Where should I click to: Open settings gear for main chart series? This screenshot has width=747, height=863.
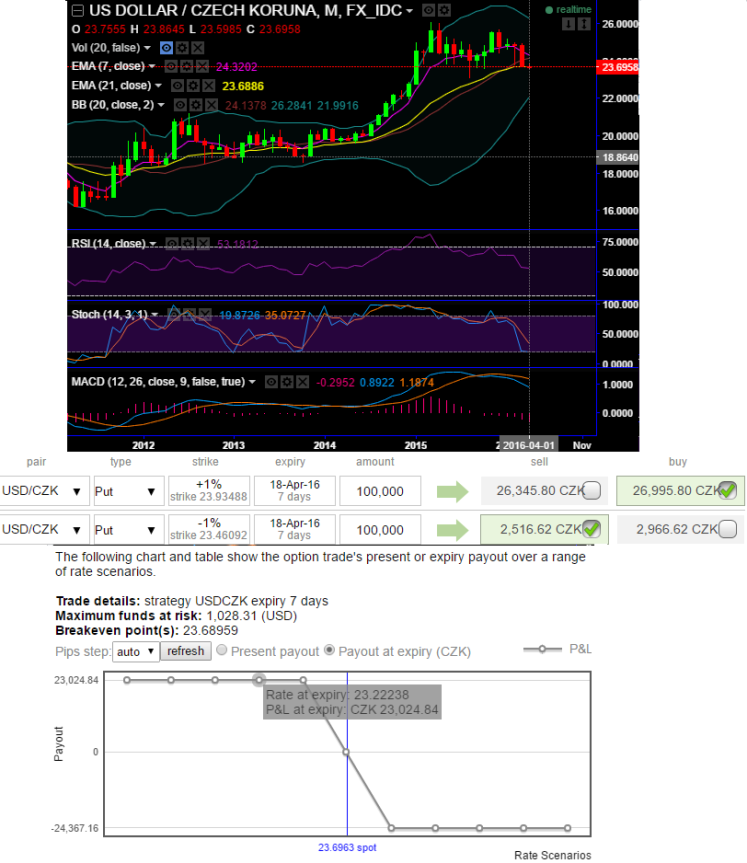click(x=444, y=10)
